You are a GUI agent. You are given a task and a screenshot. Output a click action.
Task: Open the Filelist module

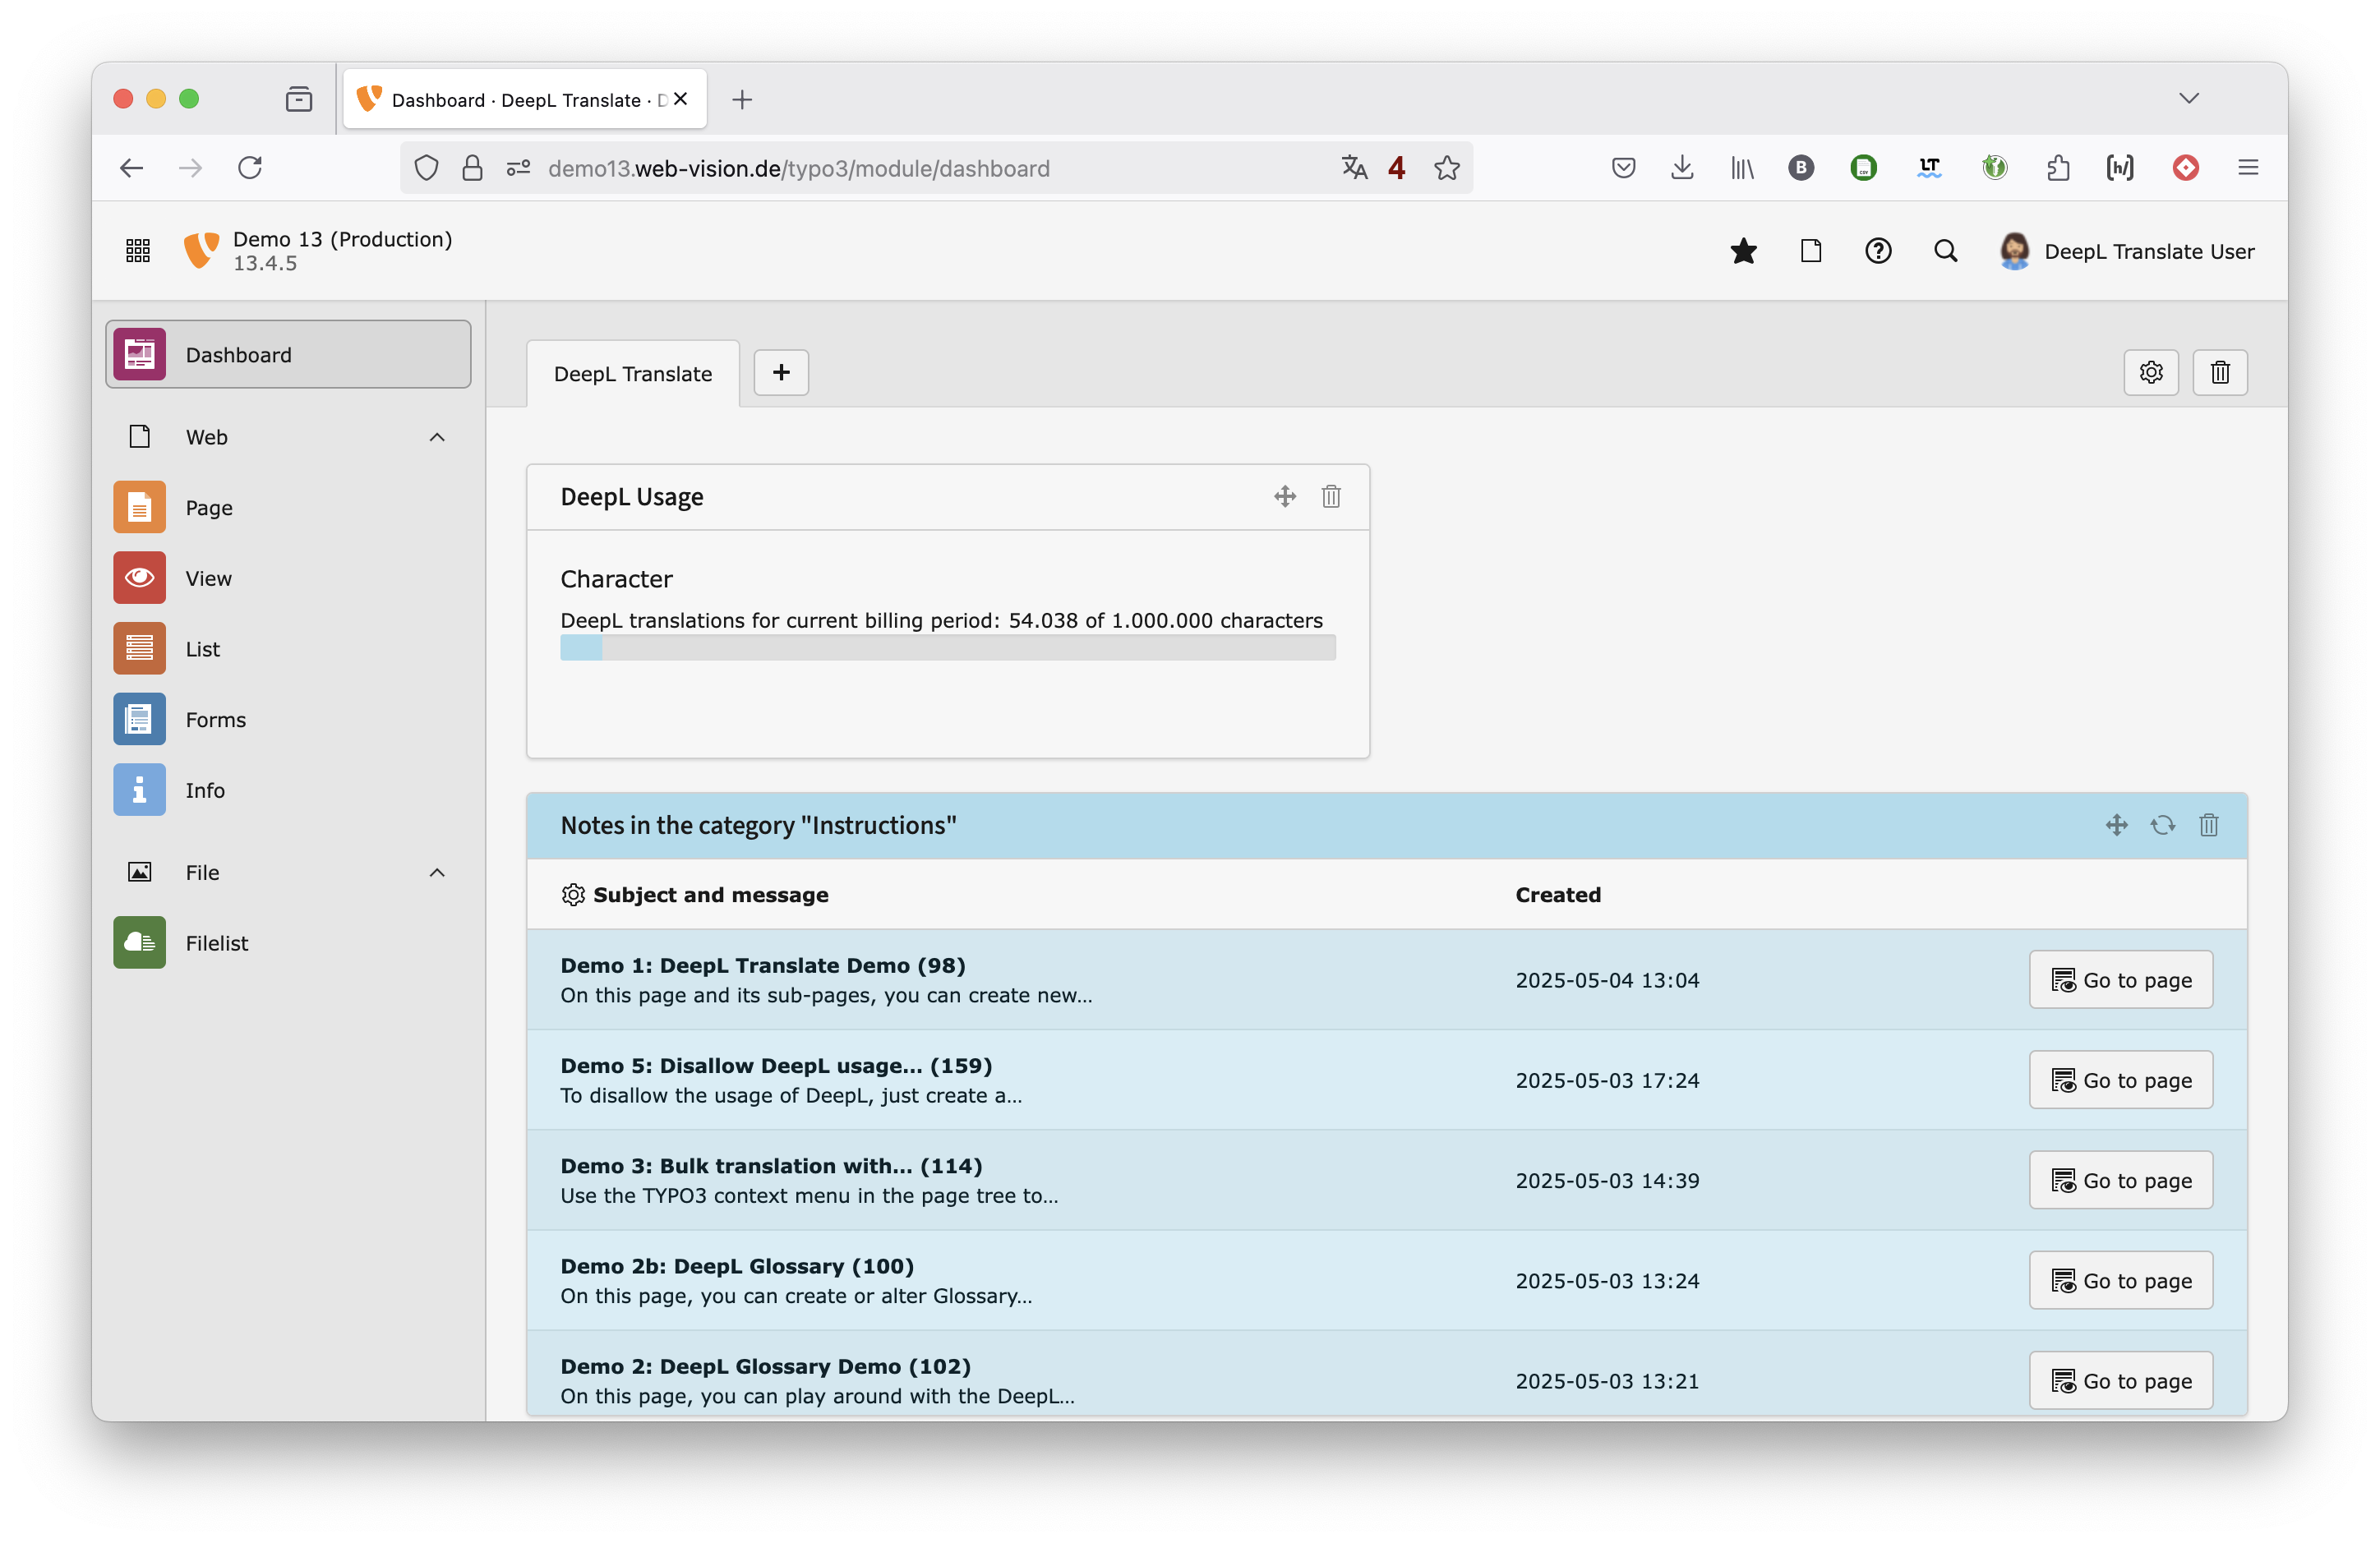[x=288, y=944]
